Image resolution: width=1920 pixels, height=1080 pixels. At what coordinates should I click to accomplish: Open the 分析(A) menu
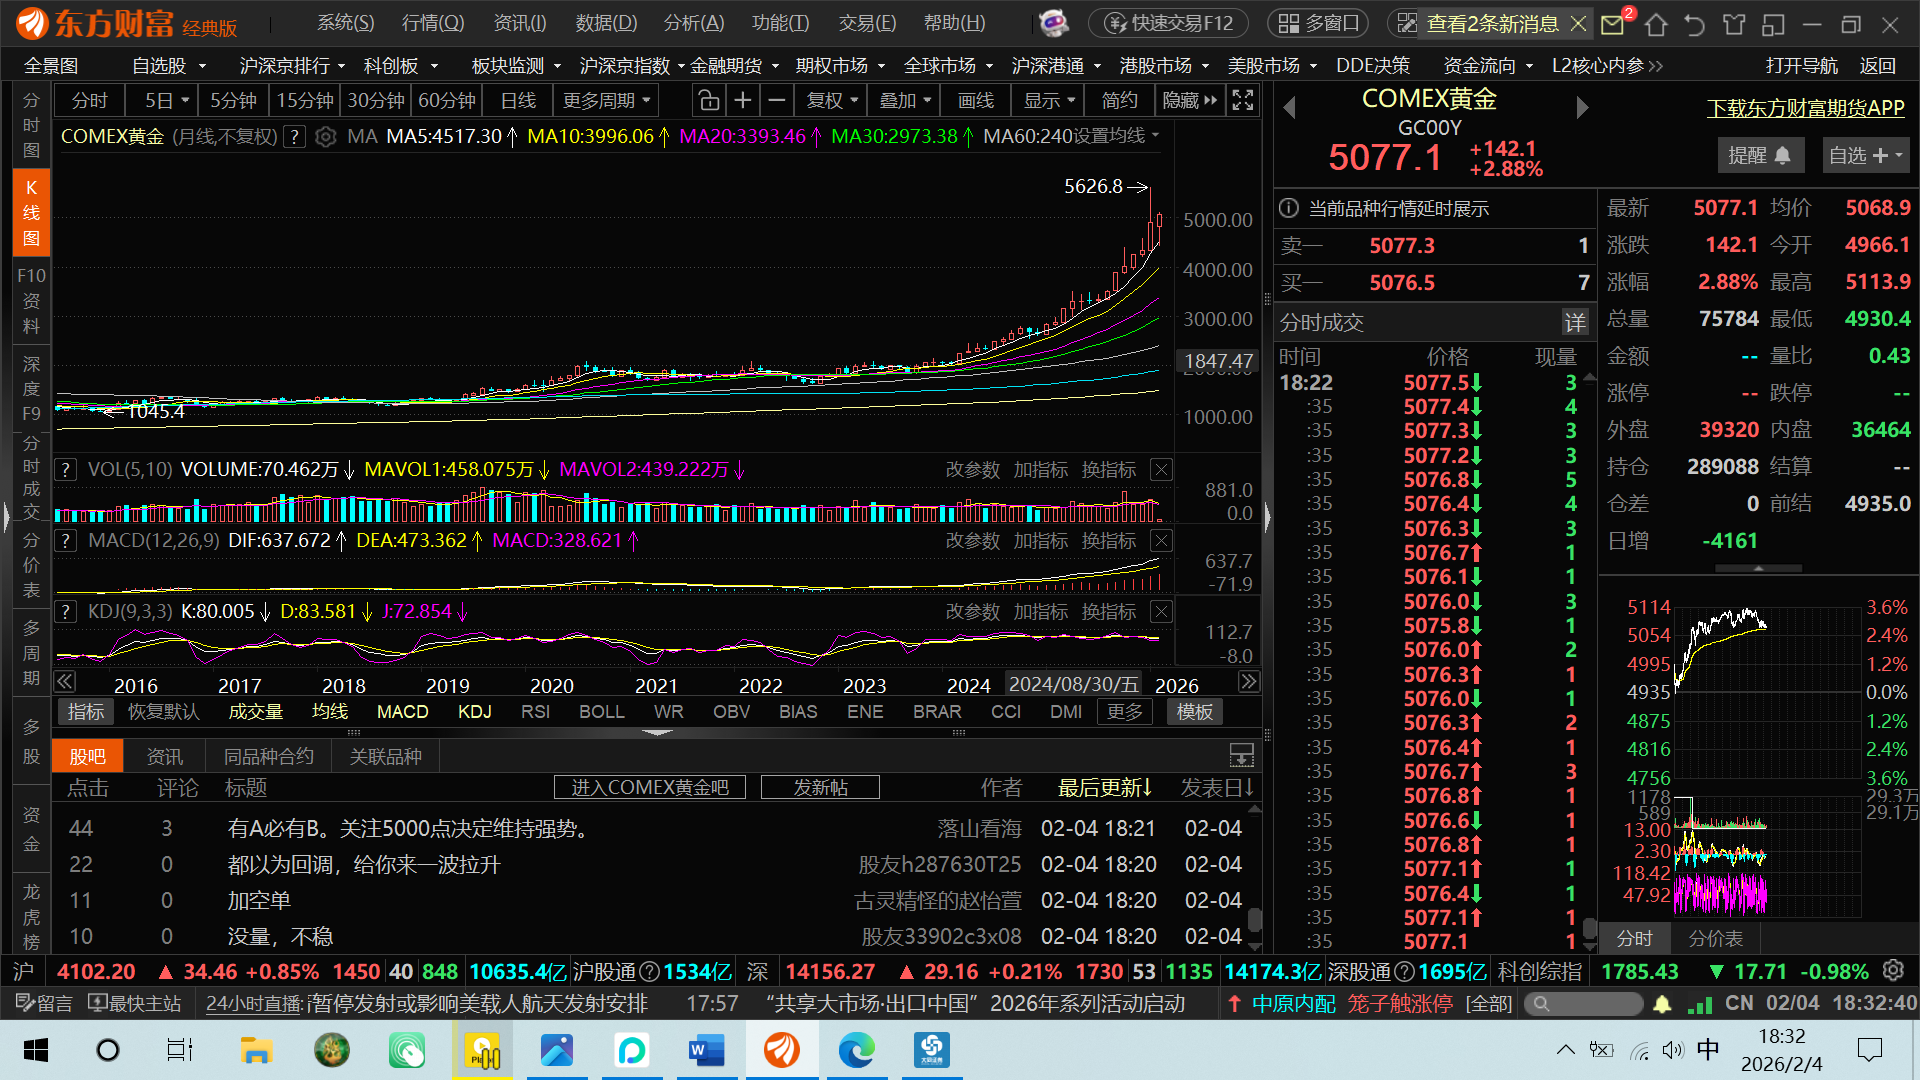click(x=693, y=23)
